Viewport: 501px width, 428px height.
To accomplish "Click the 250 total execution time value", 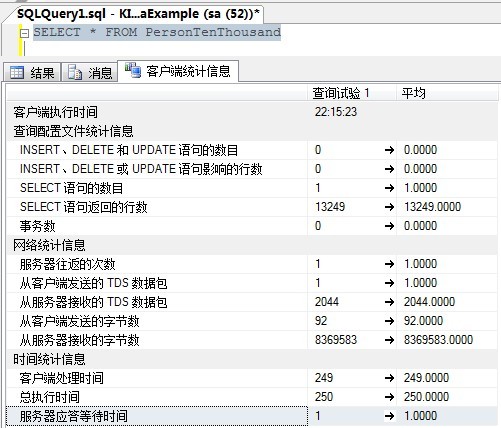I will click(324, 397).
